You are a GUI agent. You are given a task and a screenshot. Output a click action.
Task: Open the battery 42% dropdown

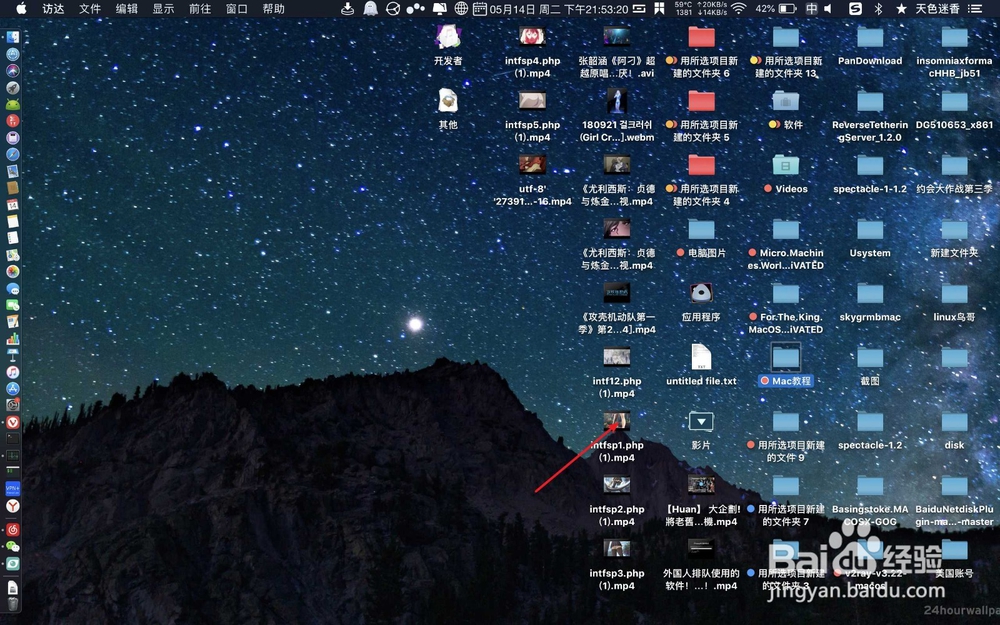tap(765, 9)
